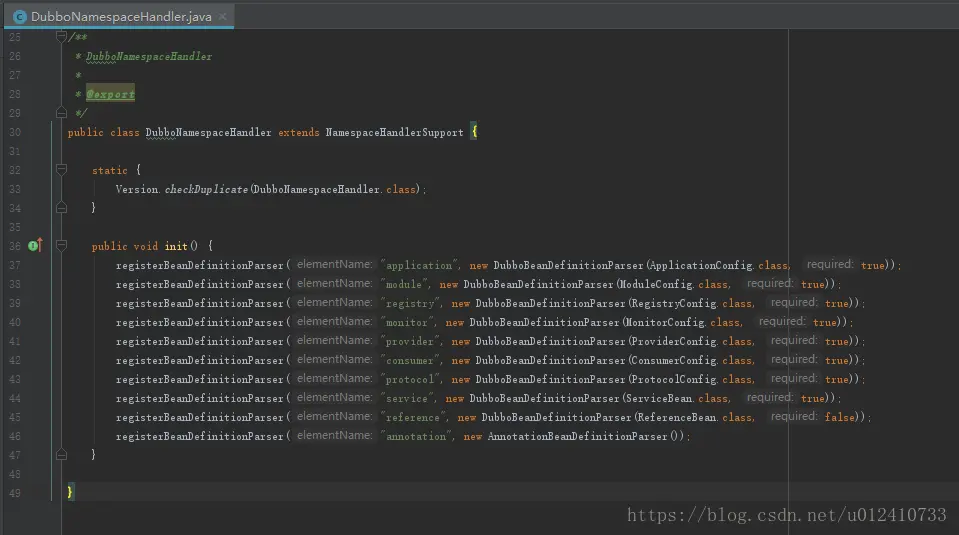Click the static block end fold marker at line 34
The width and height of the screenshot is (959, 535).
[61, 208]
